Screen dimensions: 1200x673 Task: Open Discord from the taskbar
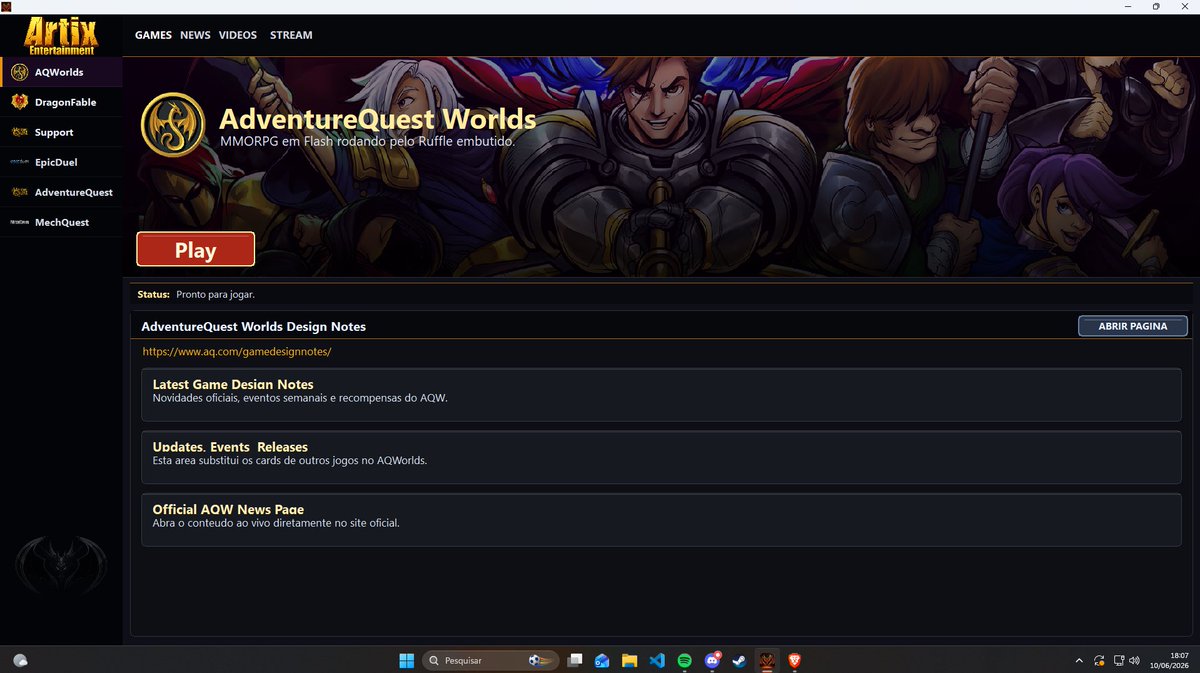[x=712, y=660]
